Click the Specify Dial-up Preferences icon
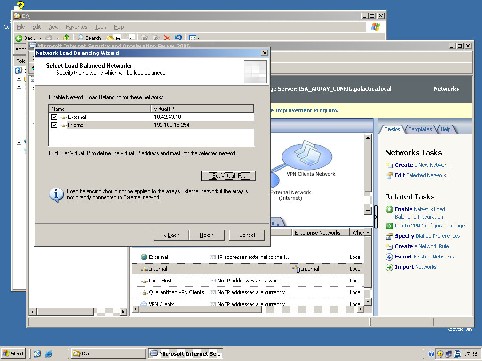The width and height of the screenshot is (482, 361). (389, 236)
